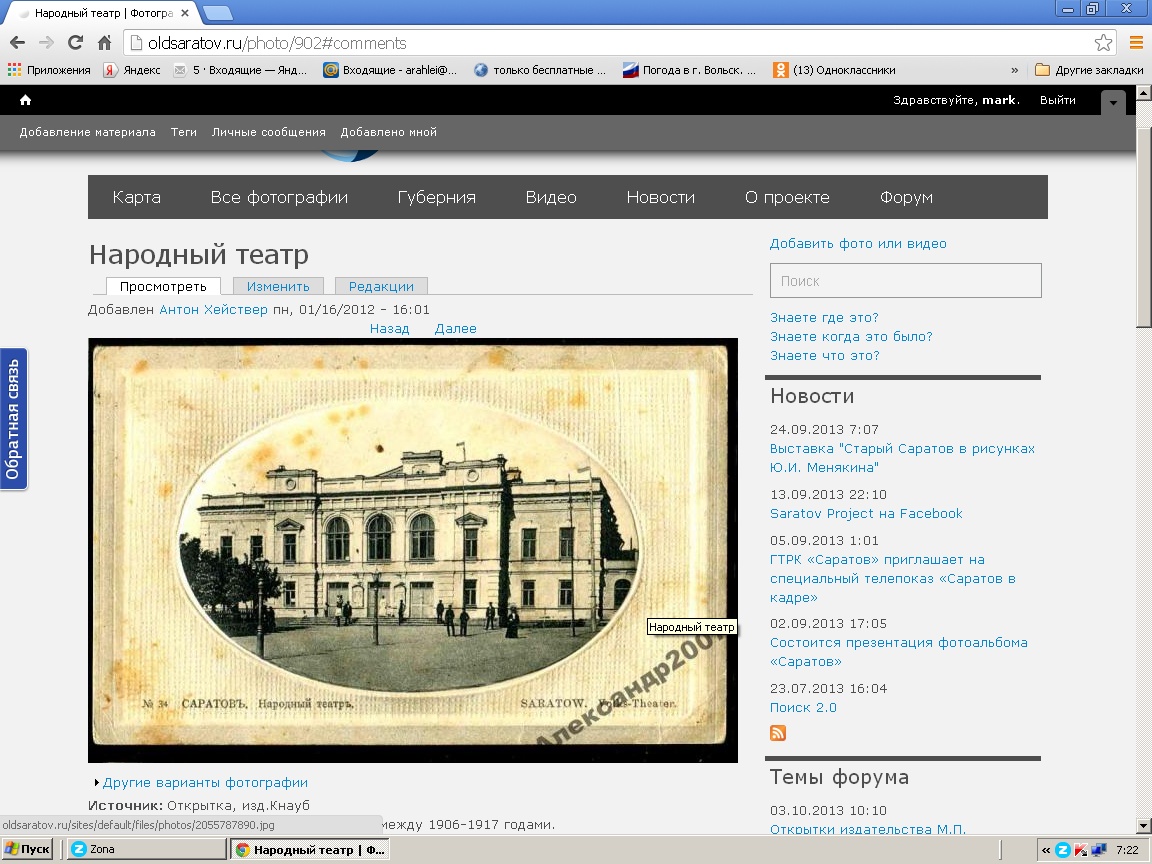
Task: Click the Обратная связь feedback side button
Action: coord(13,419)
